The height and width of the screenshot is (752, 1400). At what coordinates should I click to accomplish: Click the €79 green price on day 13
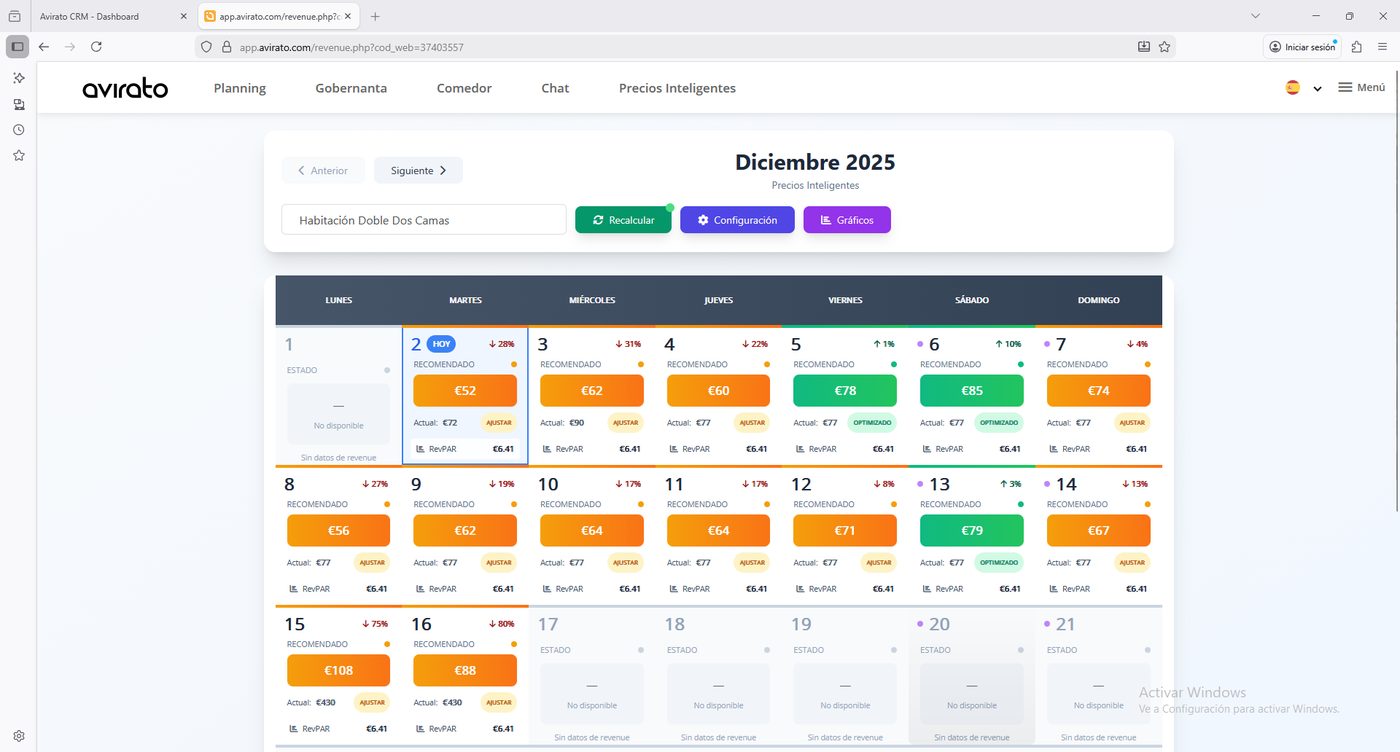972,530
